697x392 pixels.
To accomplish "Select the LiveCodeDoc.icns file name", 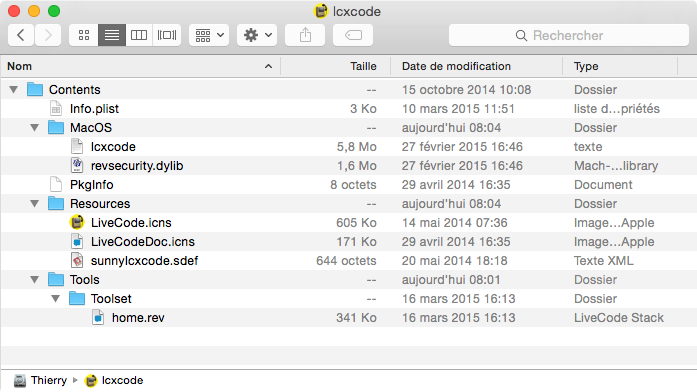I will [143, 242].
